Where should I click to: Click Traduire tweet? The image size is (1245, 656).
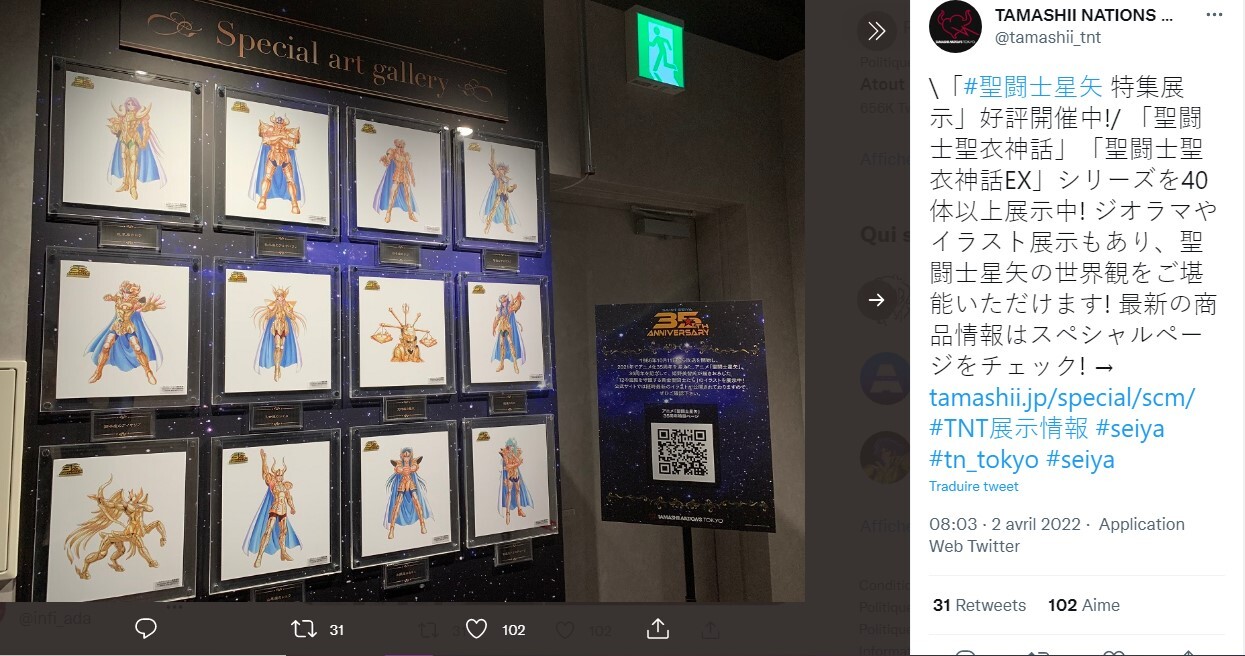click(x=974, y=486)
